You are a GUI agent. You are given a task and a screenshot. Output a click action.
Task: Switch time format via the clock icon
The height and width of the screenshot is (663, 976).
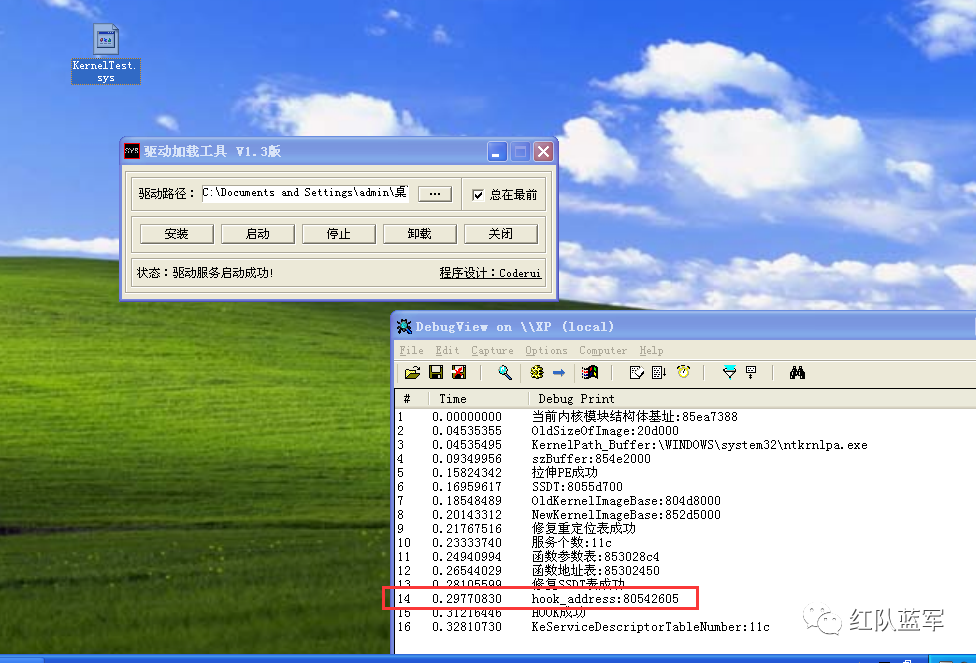683,372
